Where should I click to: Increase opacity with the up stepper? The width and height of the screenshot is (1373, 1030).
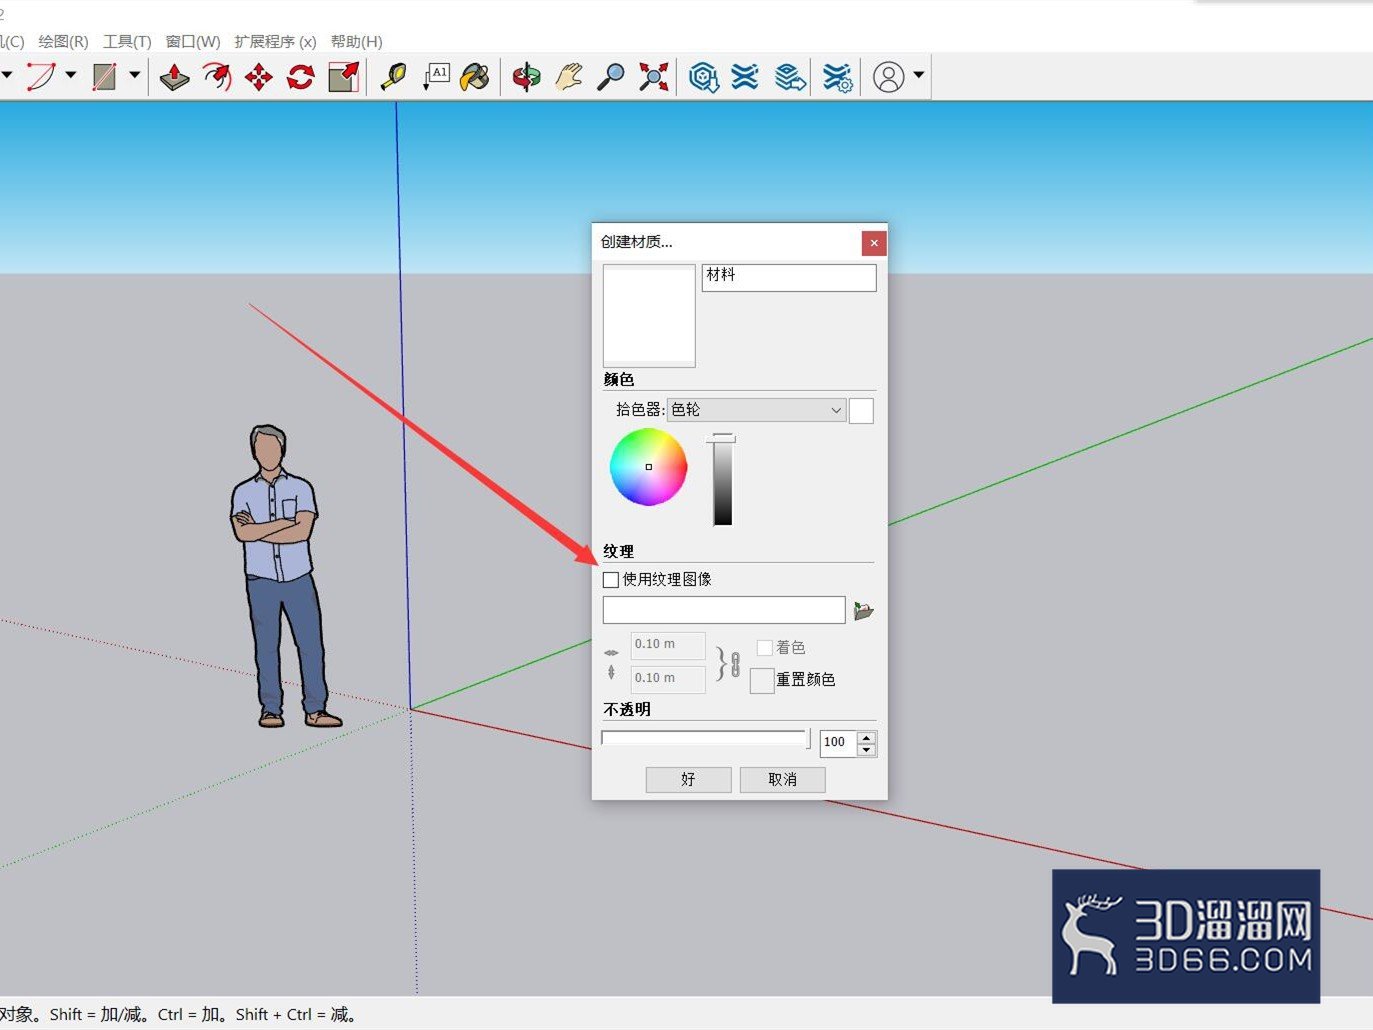(867, 738)
